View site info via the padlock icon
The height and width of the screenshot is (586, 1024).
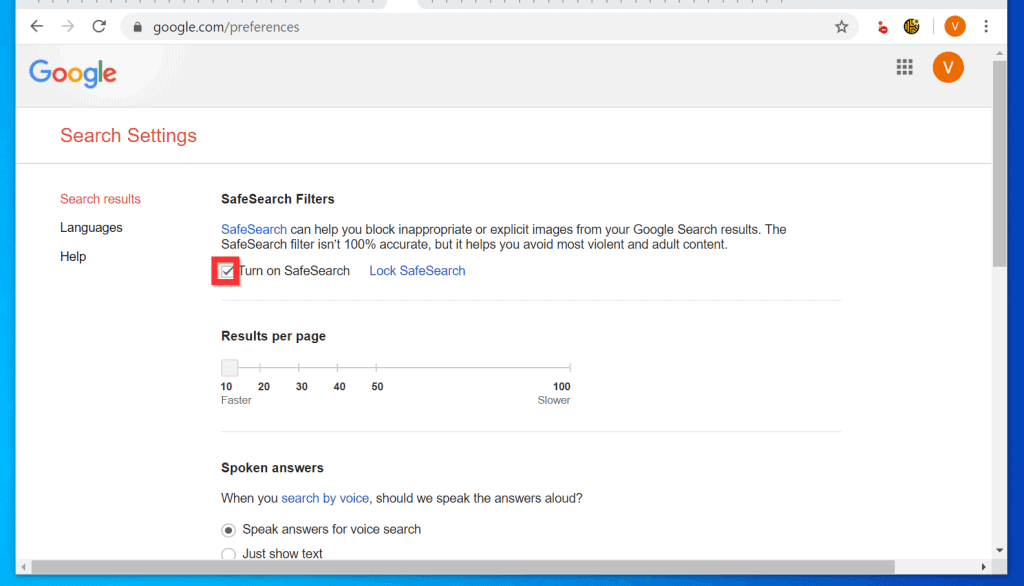click(x=137, y=27)
